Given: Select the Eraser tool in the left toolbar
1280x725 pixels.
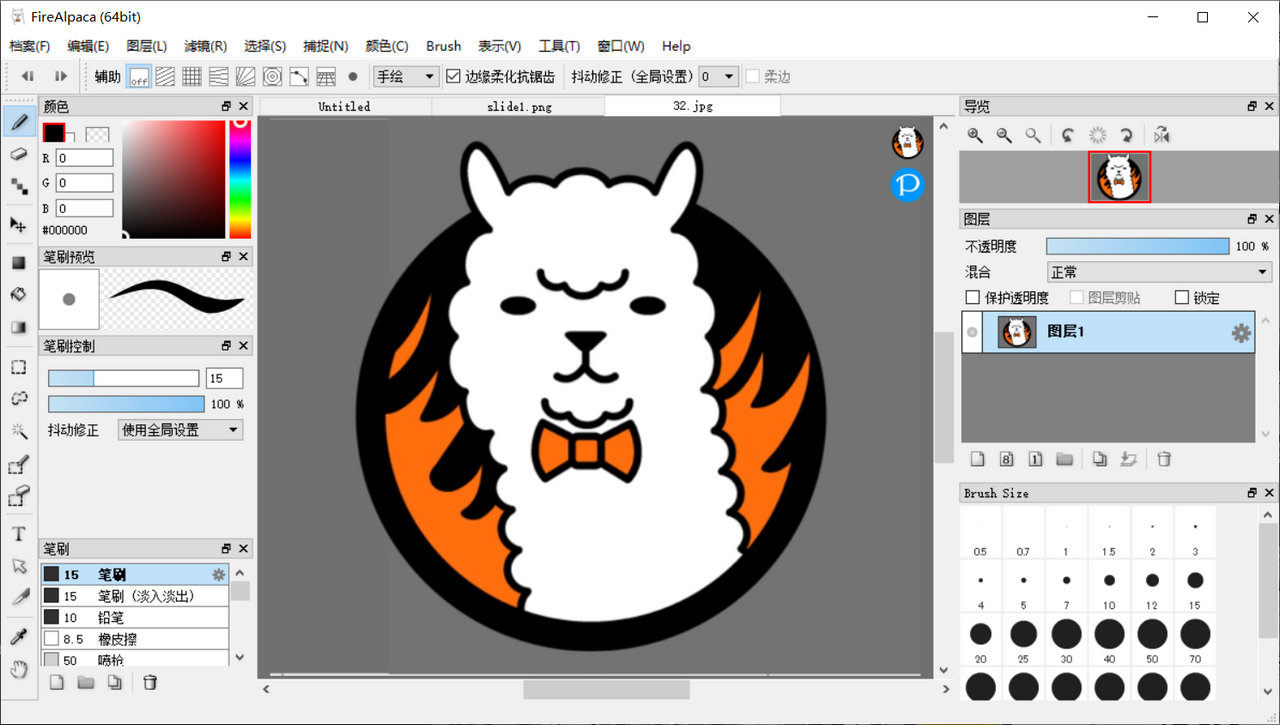Looking at the screenshot, I should [x=19, y=154].
